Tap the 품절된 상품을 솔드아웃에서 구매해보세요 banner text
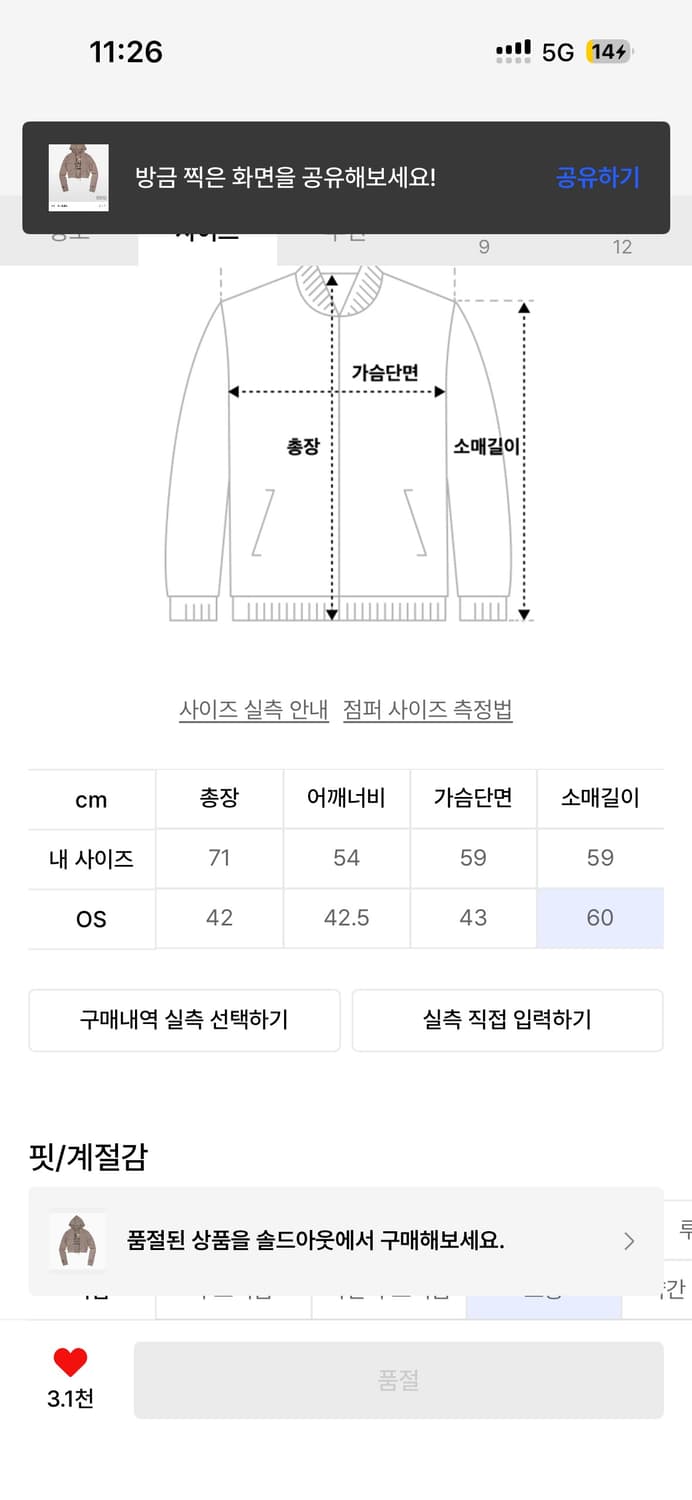This screenshot has height=1500, width=692. pos(315,1241)
